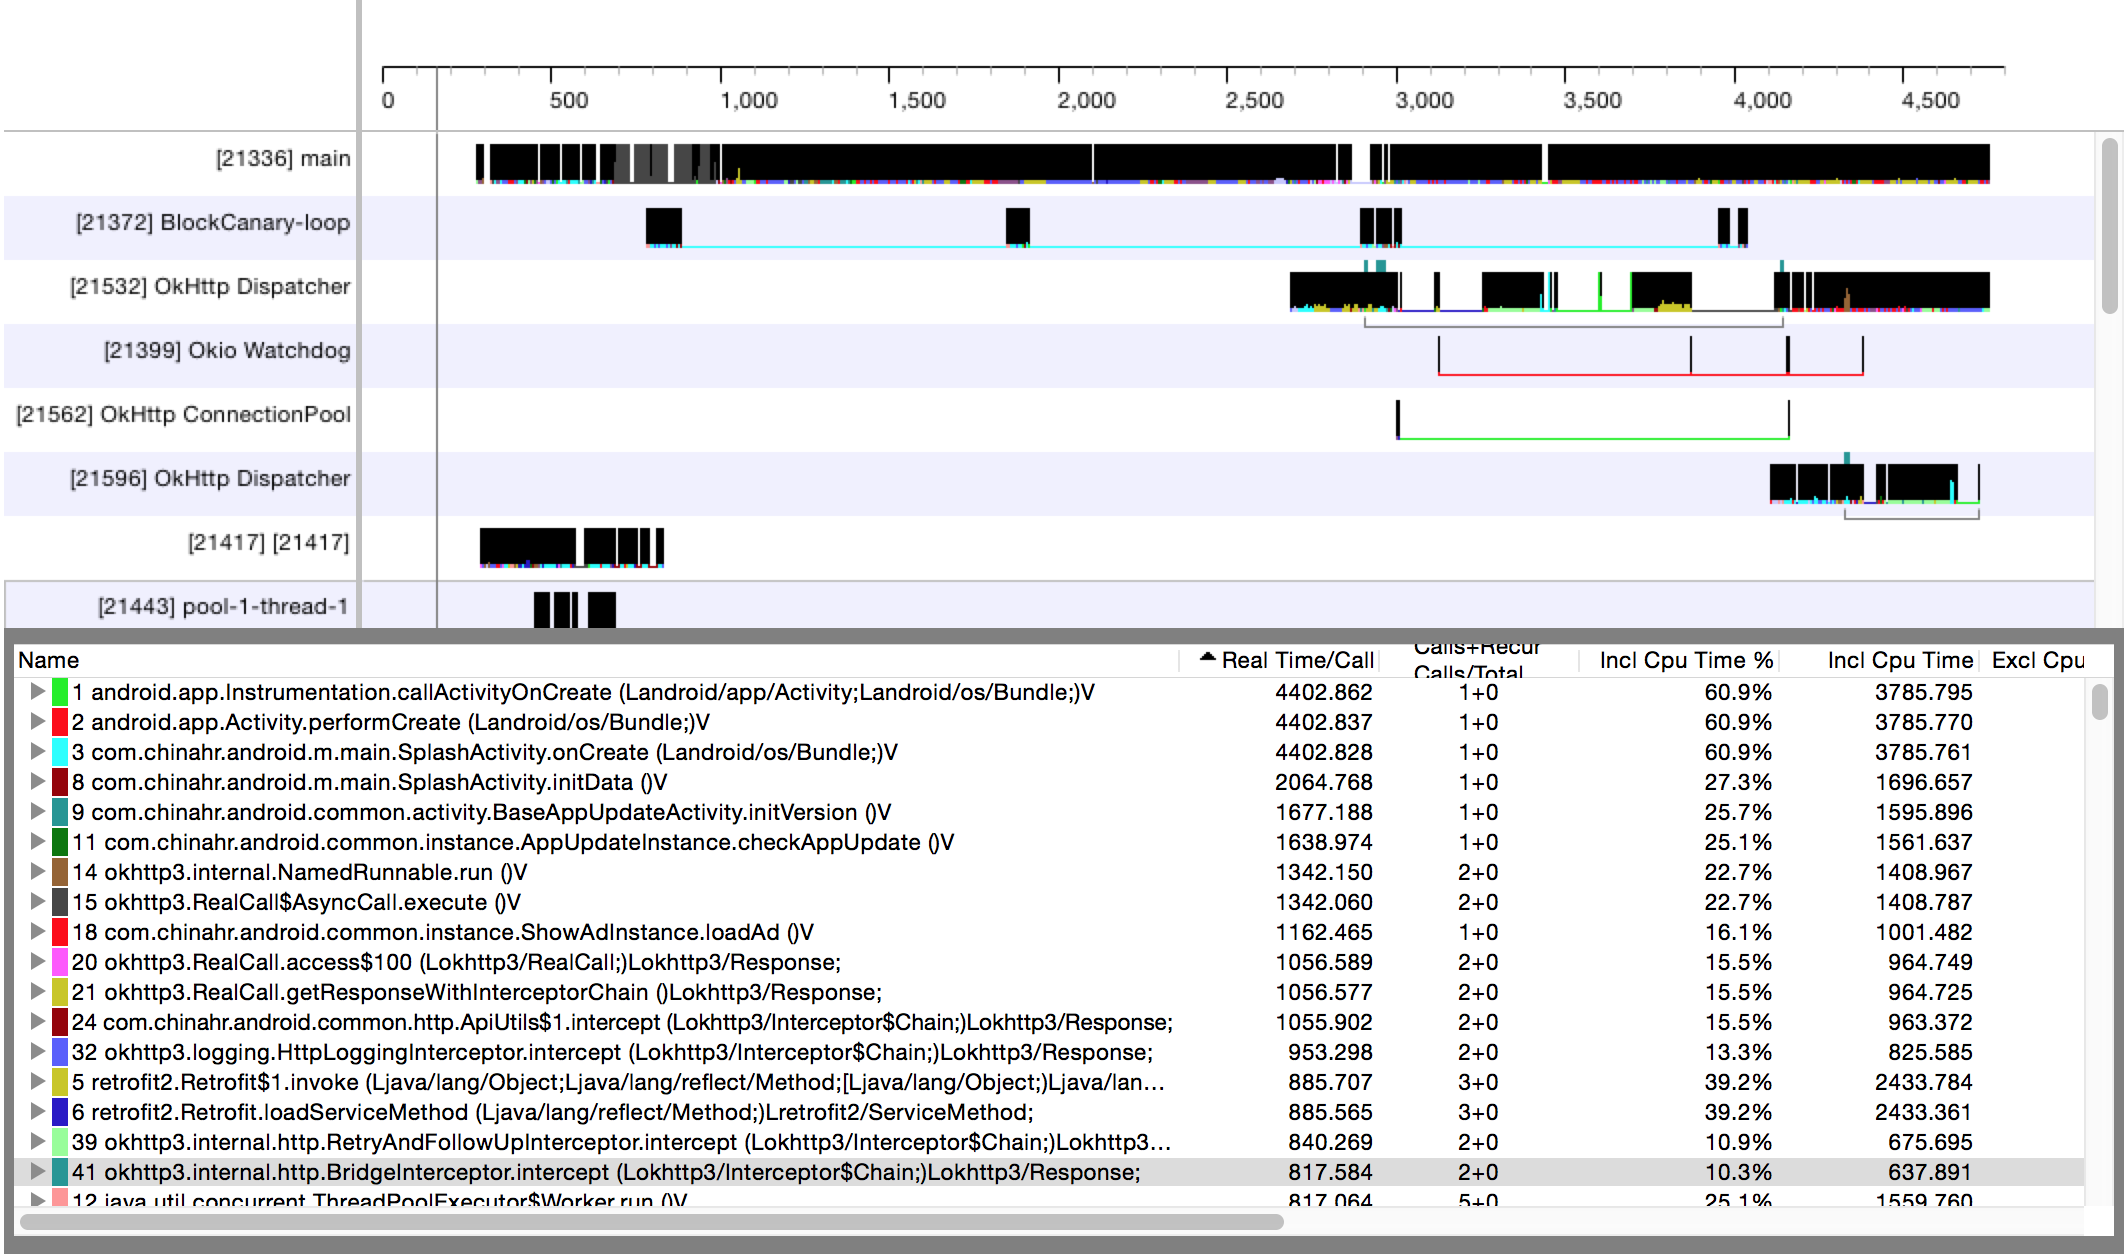Screen dimensions: 2128x1254
Task: Select the BlockCanary-loop thread label
Action: pyautogui.click(x=212, y=222)
